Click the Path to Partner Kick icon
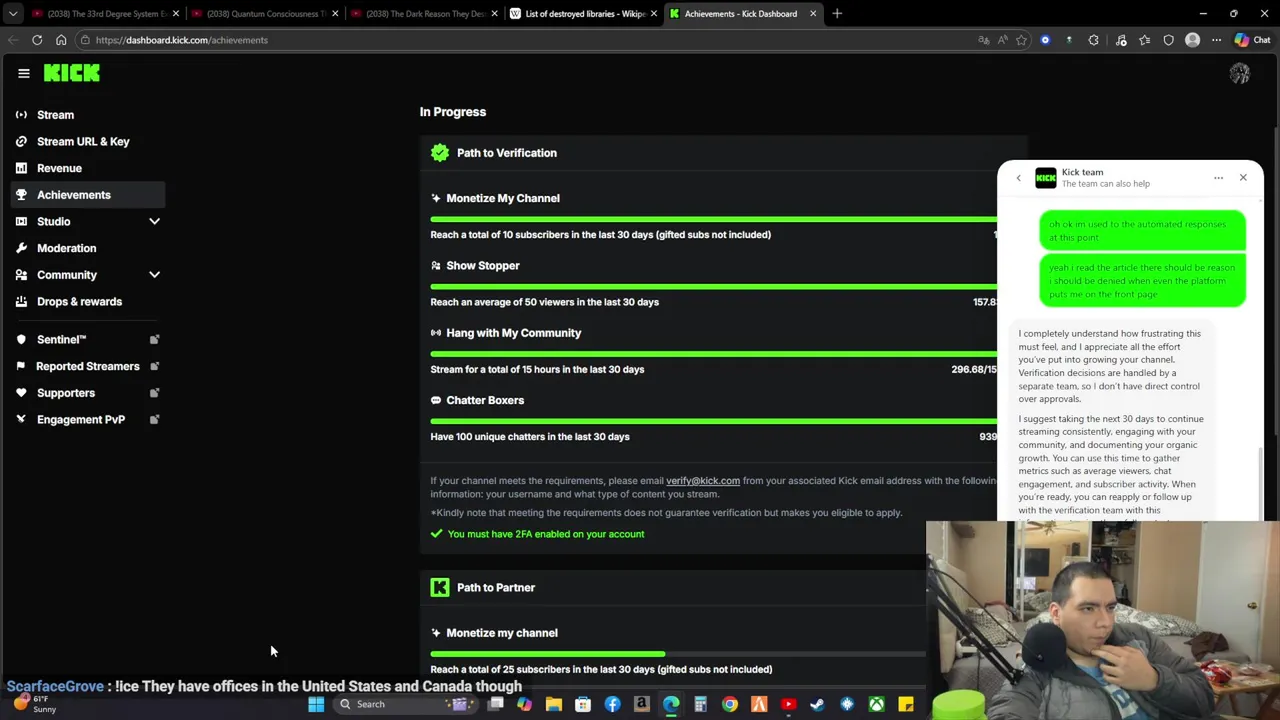Viewport: 1280px width, 720px height. click(x=440, y=587)
